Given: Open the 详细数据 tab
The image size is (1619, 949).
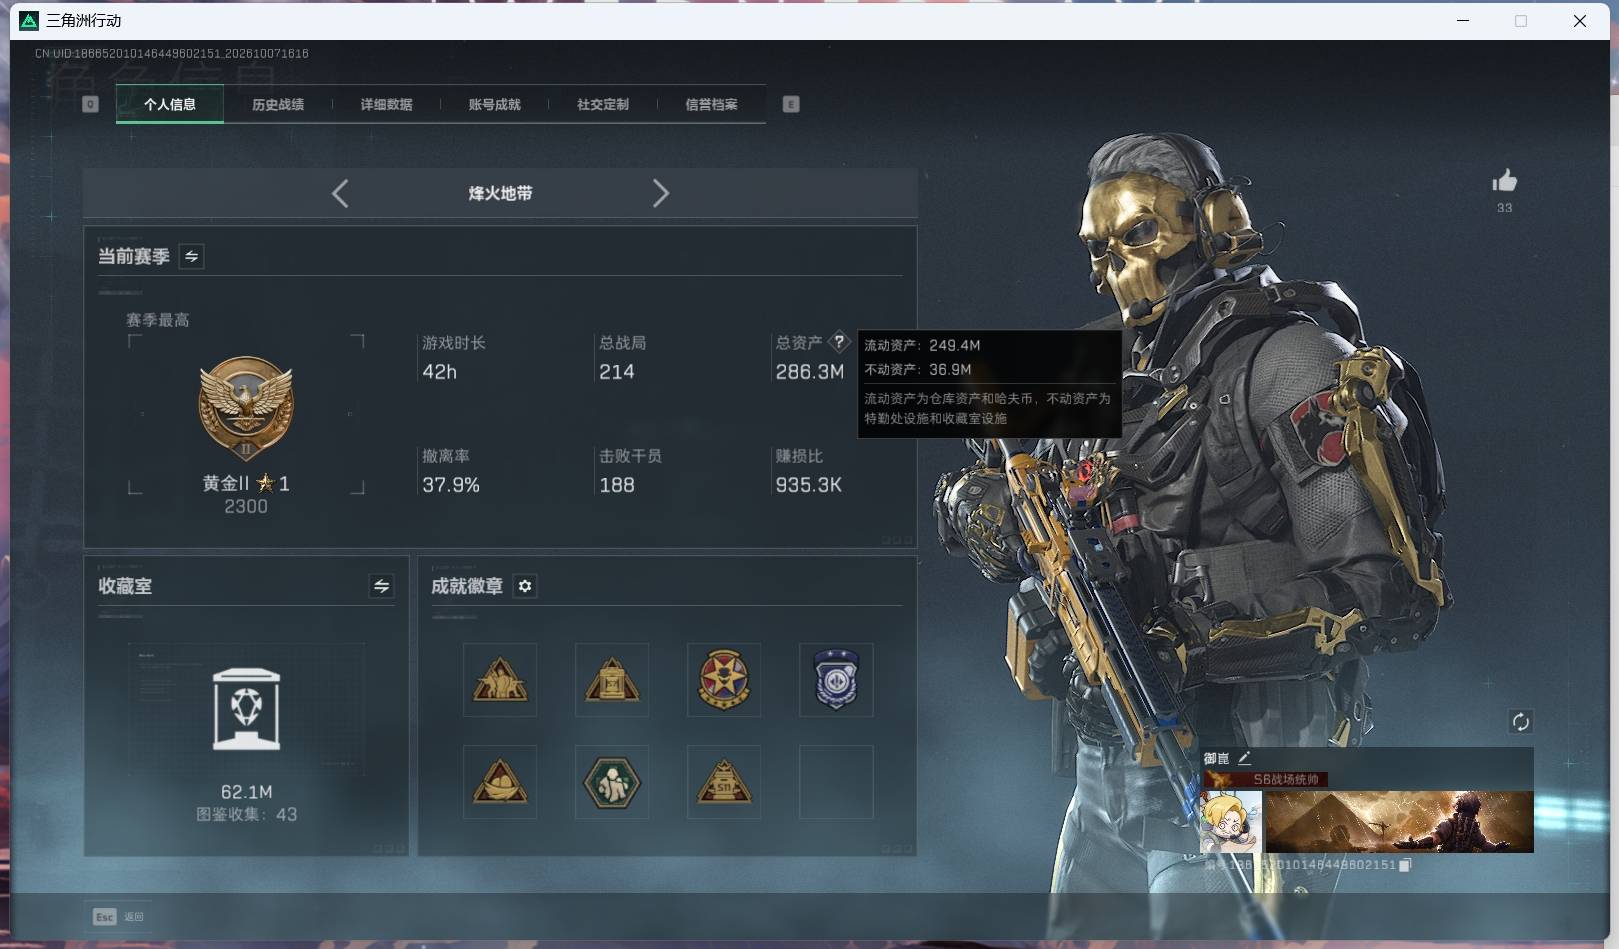Looking at the screenshot, I should 386,104.
